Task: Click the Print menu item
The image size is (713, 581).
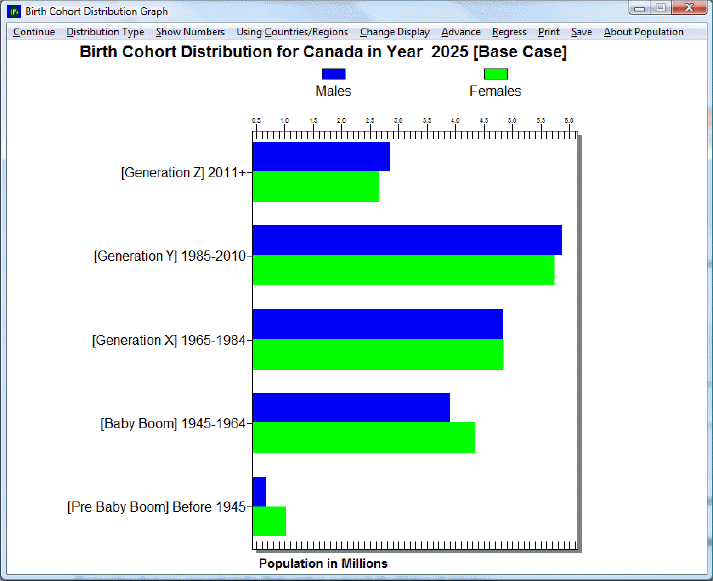Action: click(x=548, y=32)
